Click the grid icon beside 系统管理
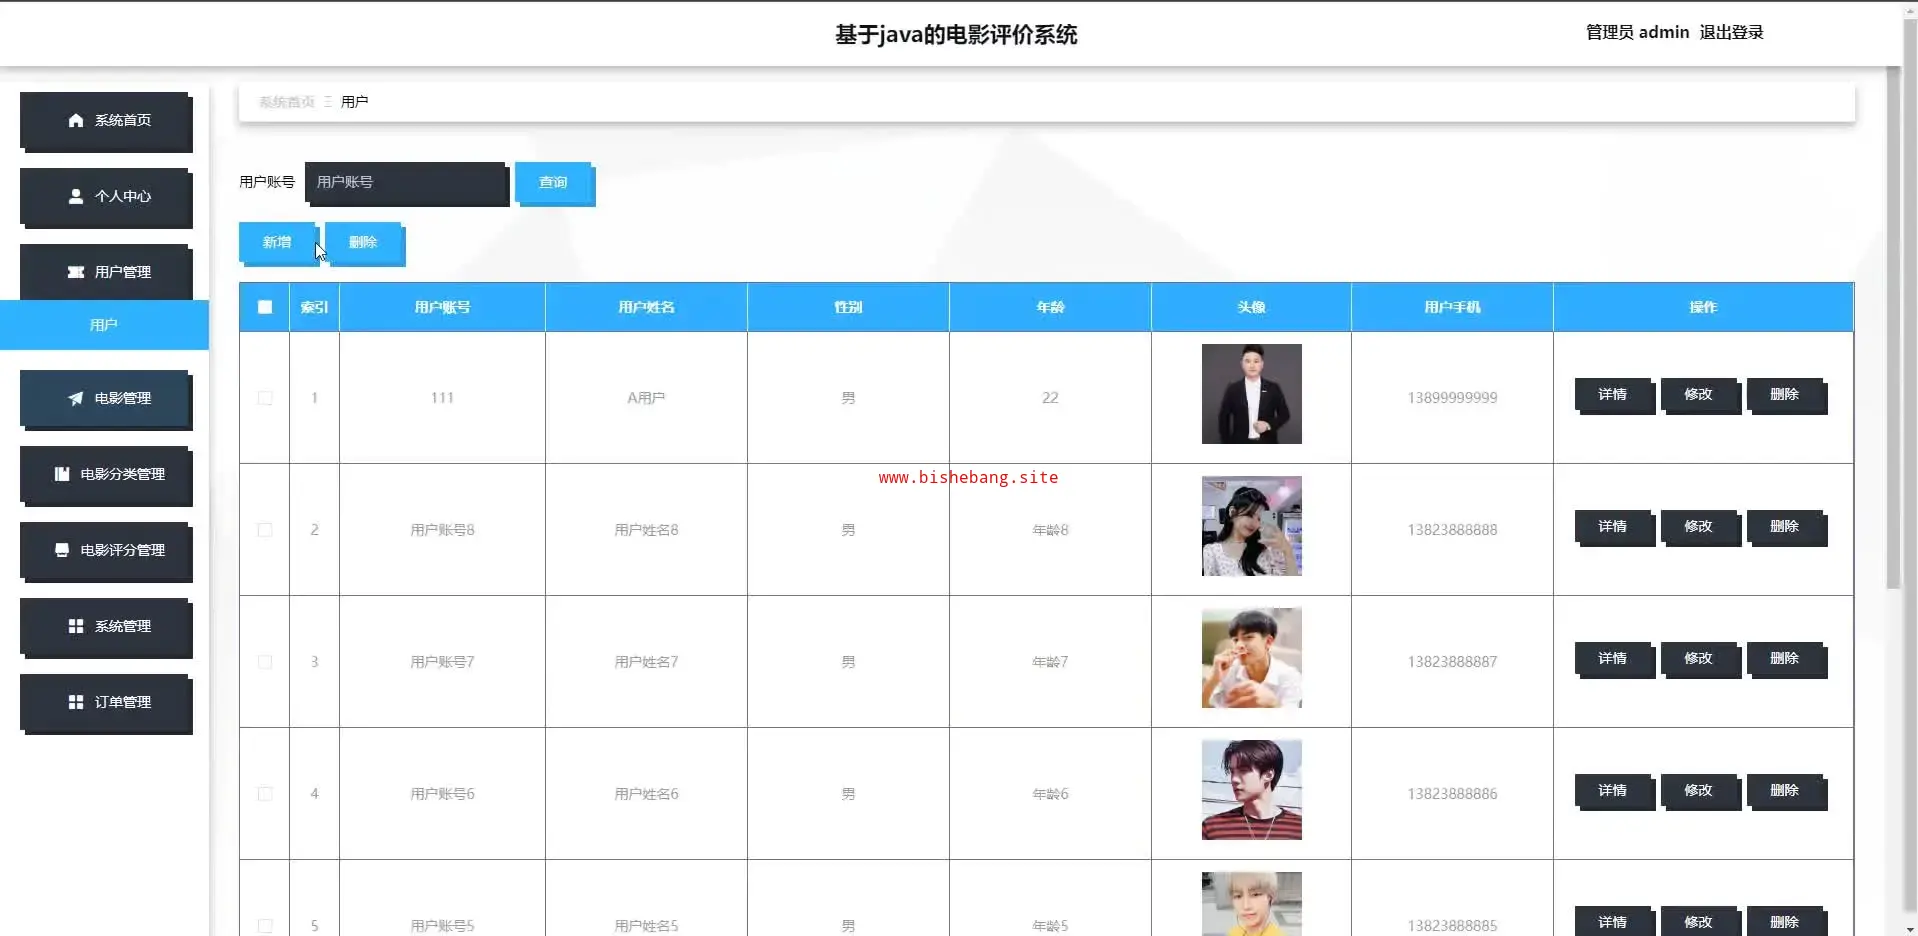This screenshot has width=1918, height=936. tap(76, 626)
